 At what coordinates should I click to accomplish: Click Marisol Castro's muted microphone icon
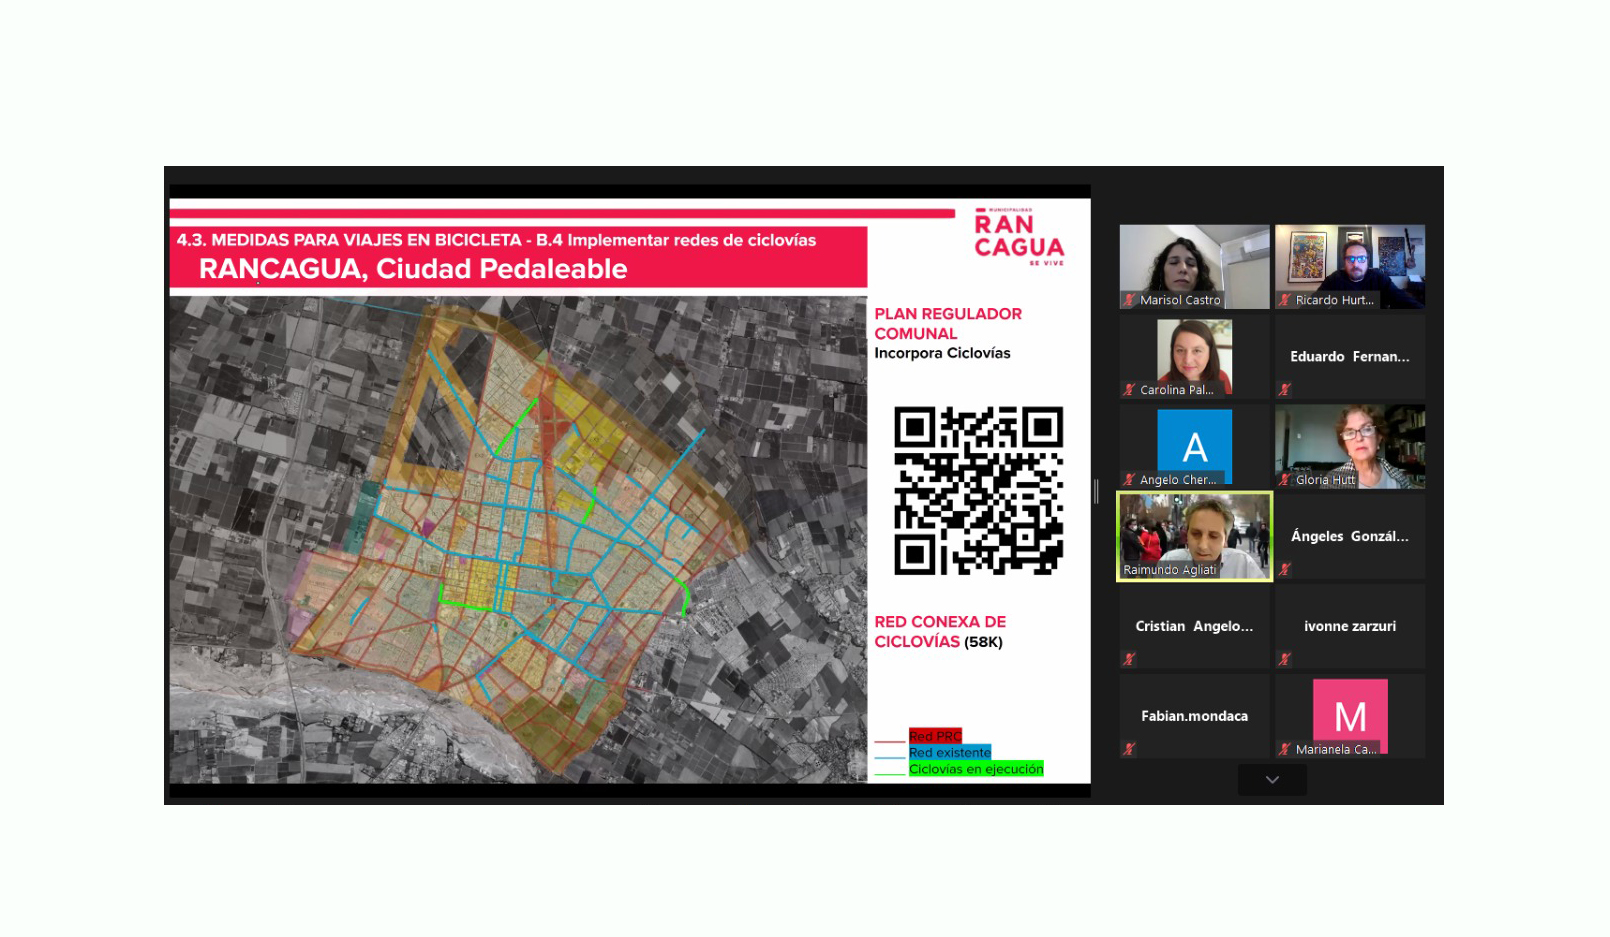1129,300
